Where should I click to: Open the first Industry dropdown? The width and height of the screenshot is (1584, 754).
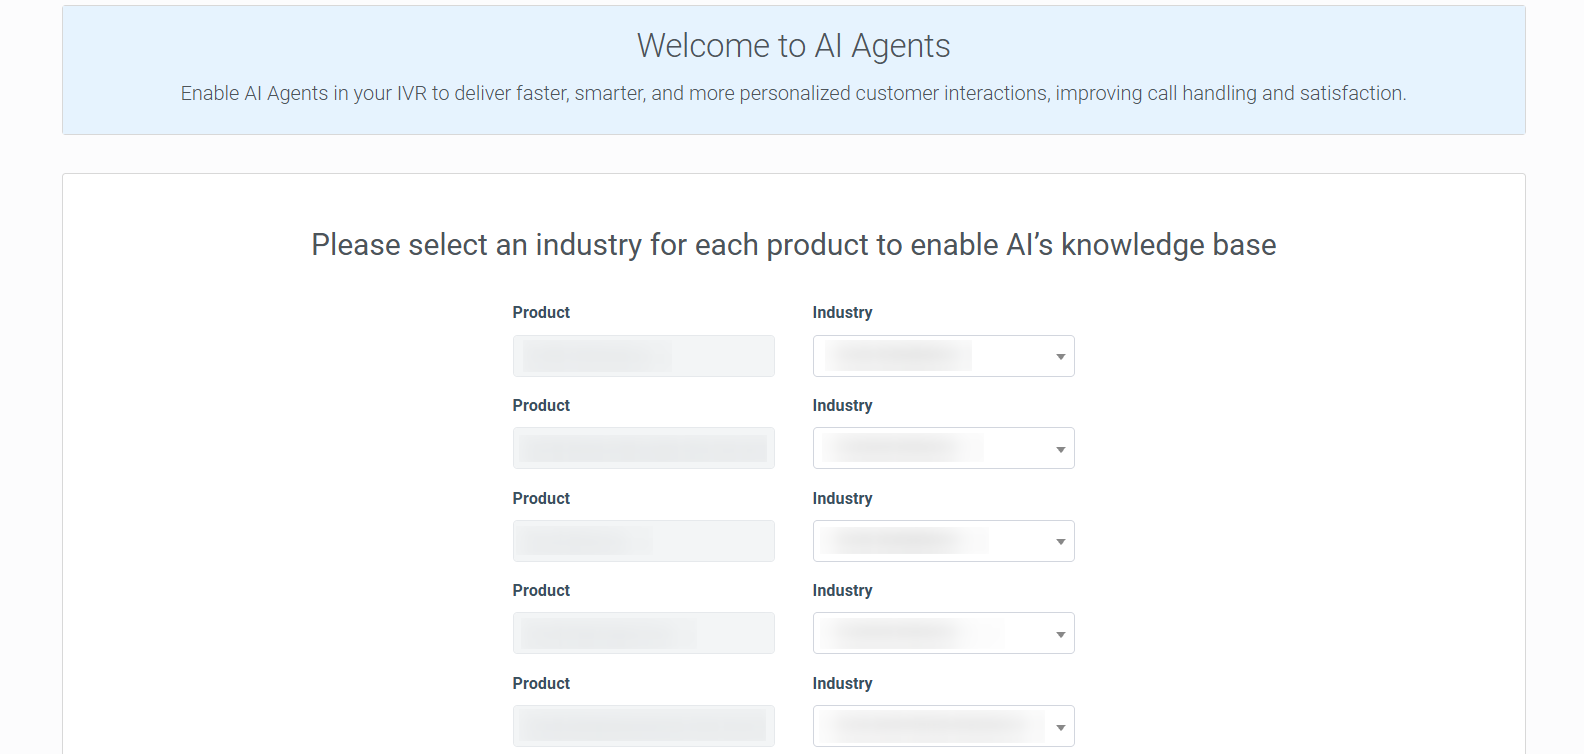tap(943, 356)
